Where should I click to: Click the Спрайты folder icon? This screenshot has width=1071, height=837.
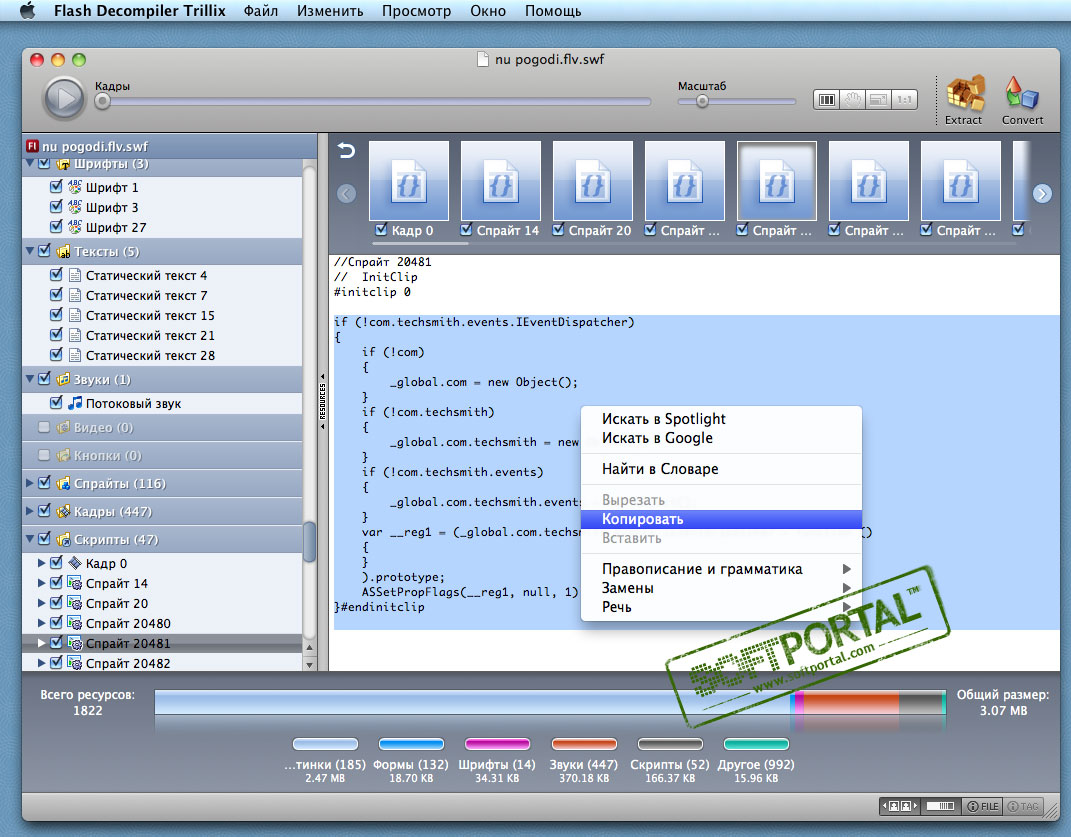(x=63, y=484)
